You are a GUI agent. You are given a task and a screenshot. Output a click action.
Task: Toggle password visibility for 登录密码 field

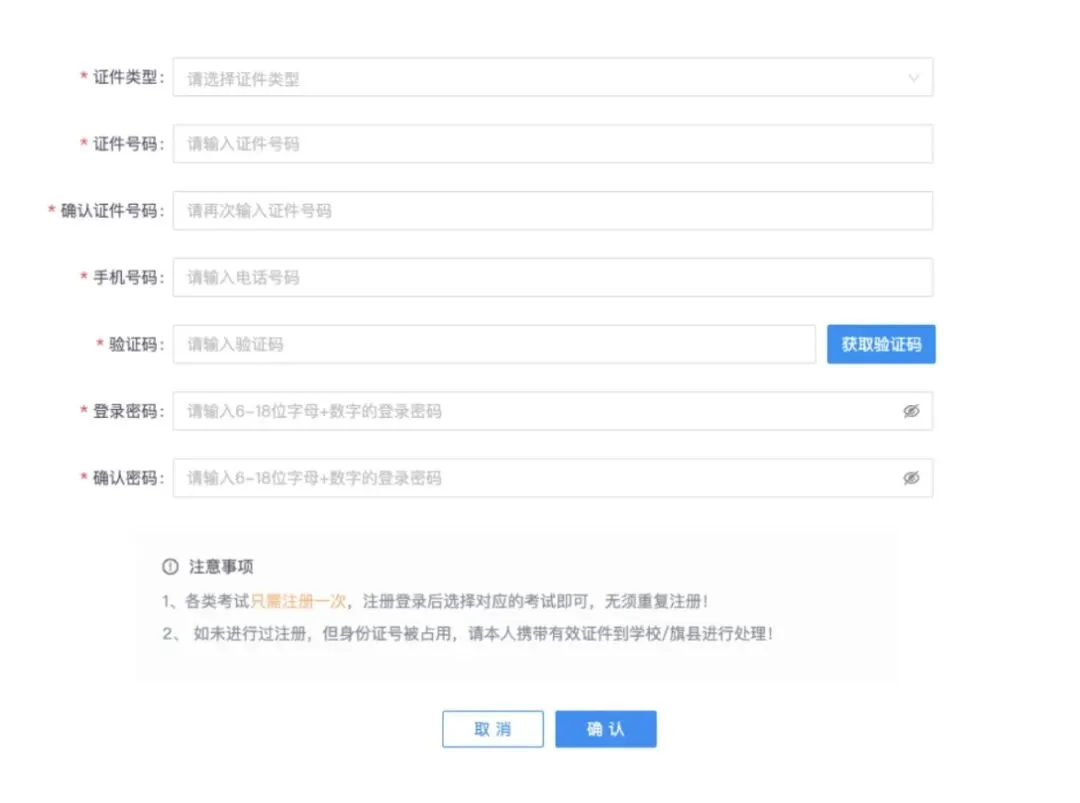point(910,411)
